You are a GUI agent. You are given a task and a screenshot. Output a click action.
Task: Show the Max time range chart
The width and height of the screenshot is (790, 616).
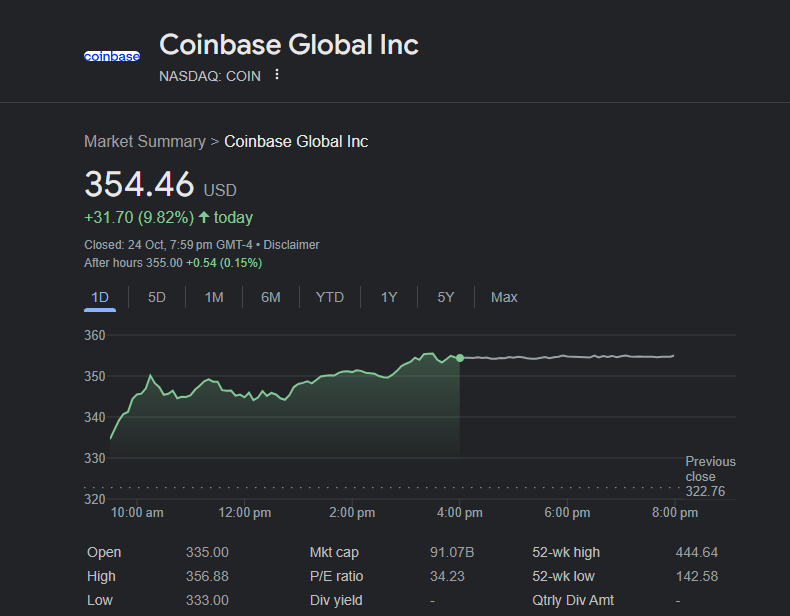[x=504, y=297]
